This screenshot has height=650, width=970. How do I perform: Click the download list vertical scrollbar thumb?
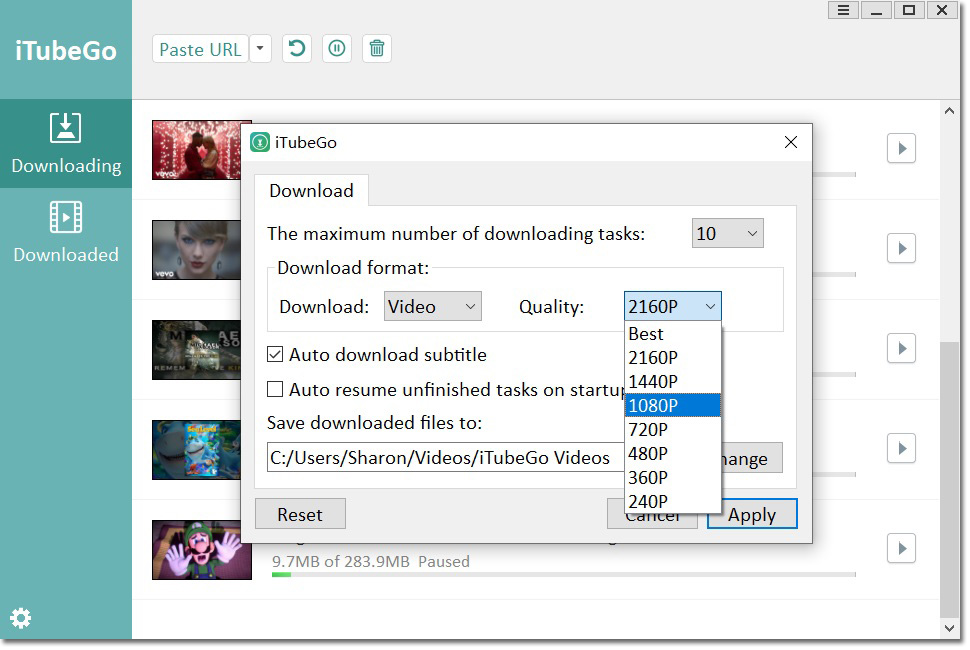tap(950, 479)
